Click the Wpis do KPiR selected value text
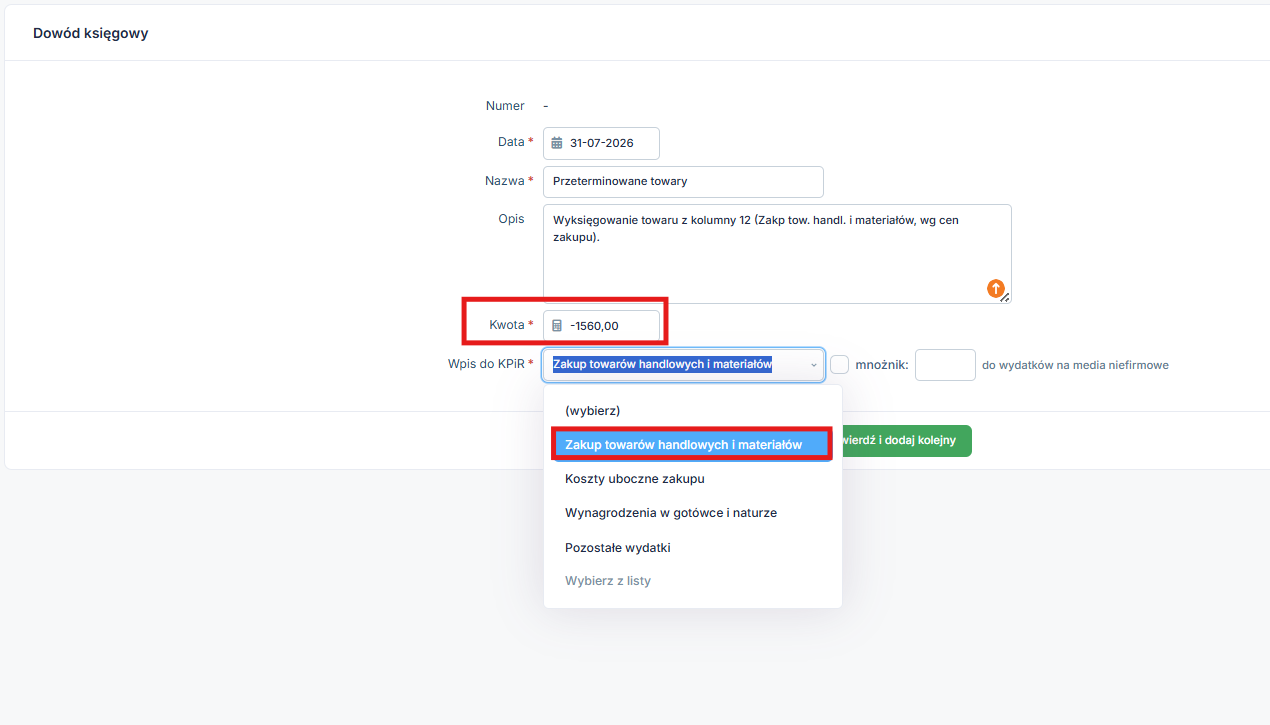This screenshot has width=1270, height=725. tap(662, 365)
